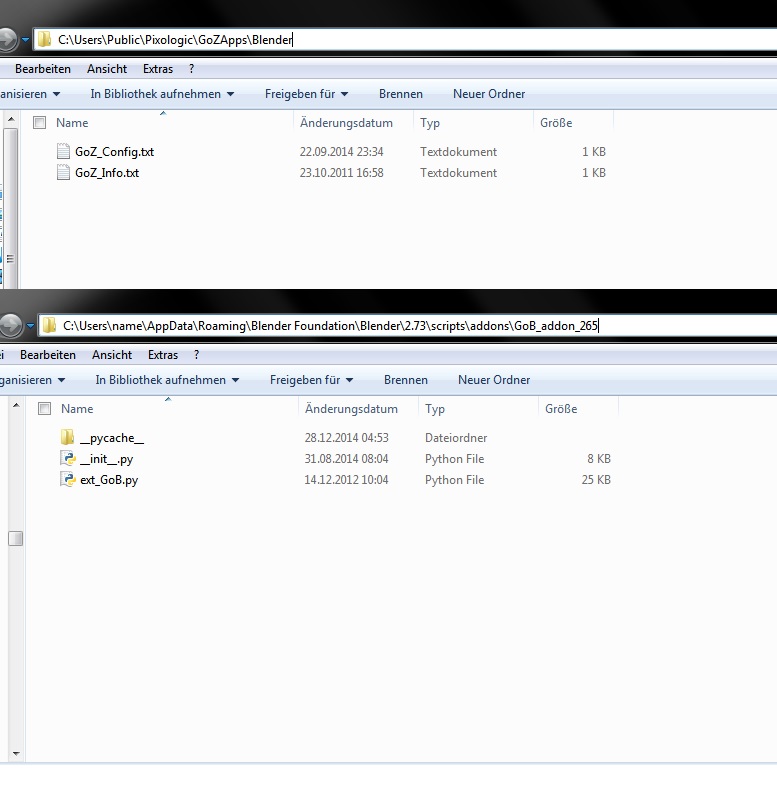Click folder icon in GoZApps Blender address bar
777x785 pixels.
click(44, 40)
